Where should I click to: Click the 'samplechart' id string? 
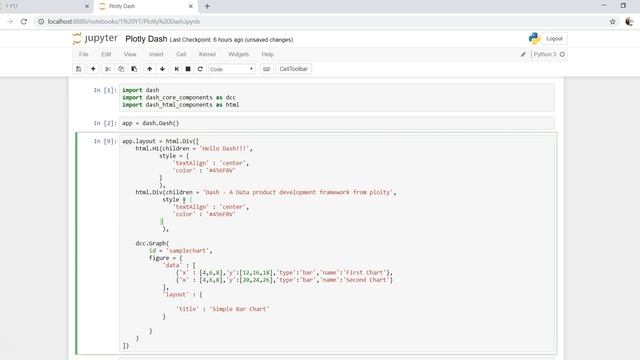coord(188,251)
